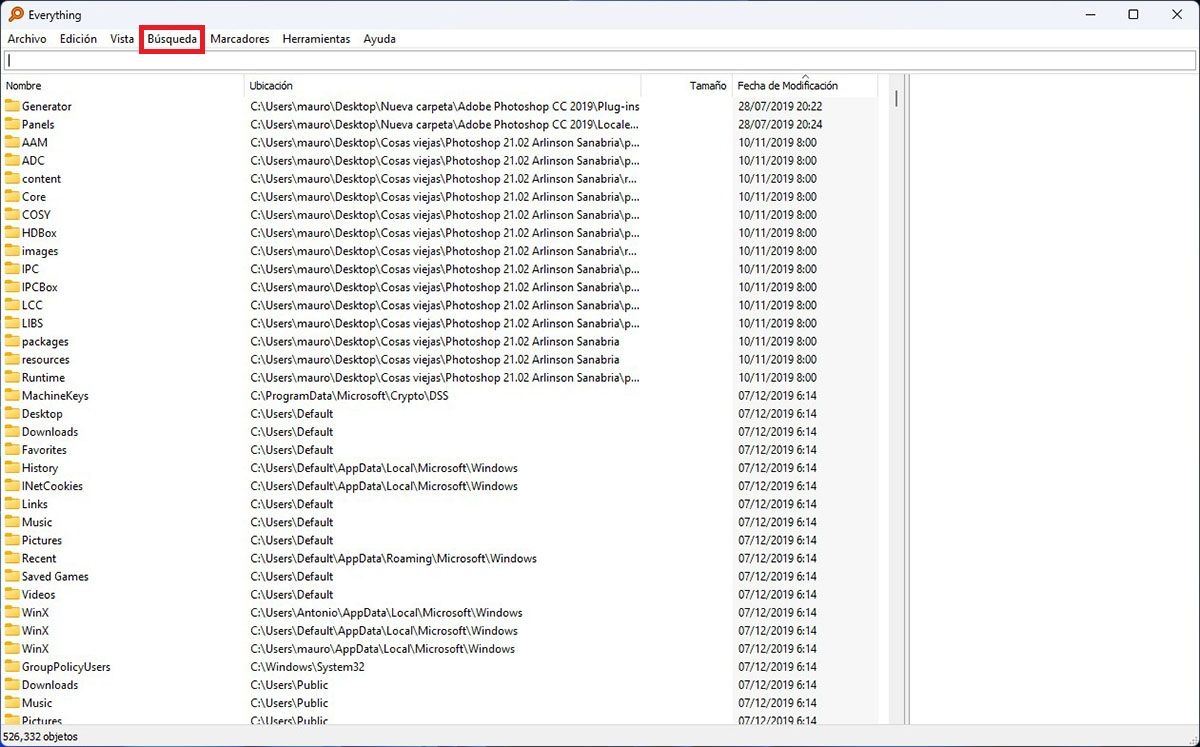Select the Recent folder name

point(39,558)
